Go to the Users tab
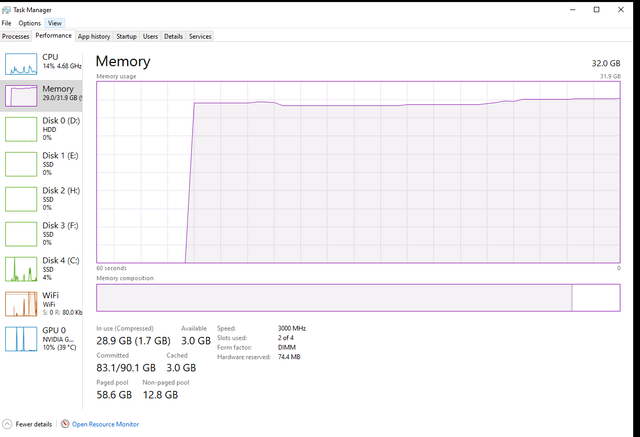The width and height of the screenshot is (640, 437). 150,36
